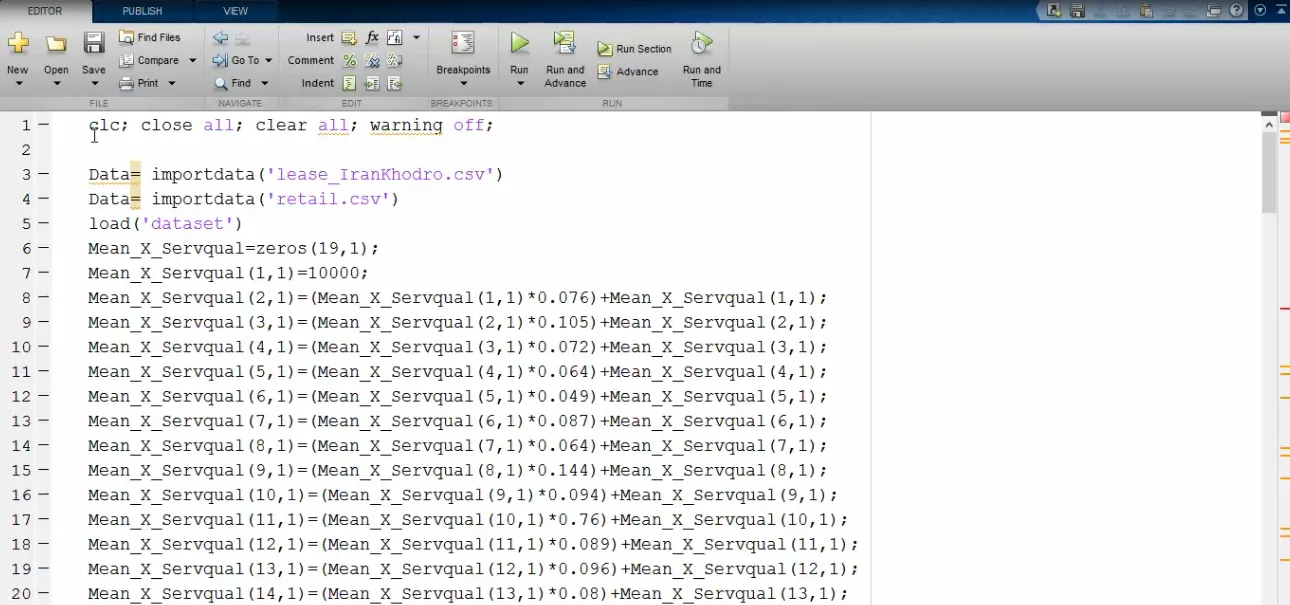The image size is (1290, 605).
Task: Set breakpoint at line 3 dash
Action: point(43,174)
